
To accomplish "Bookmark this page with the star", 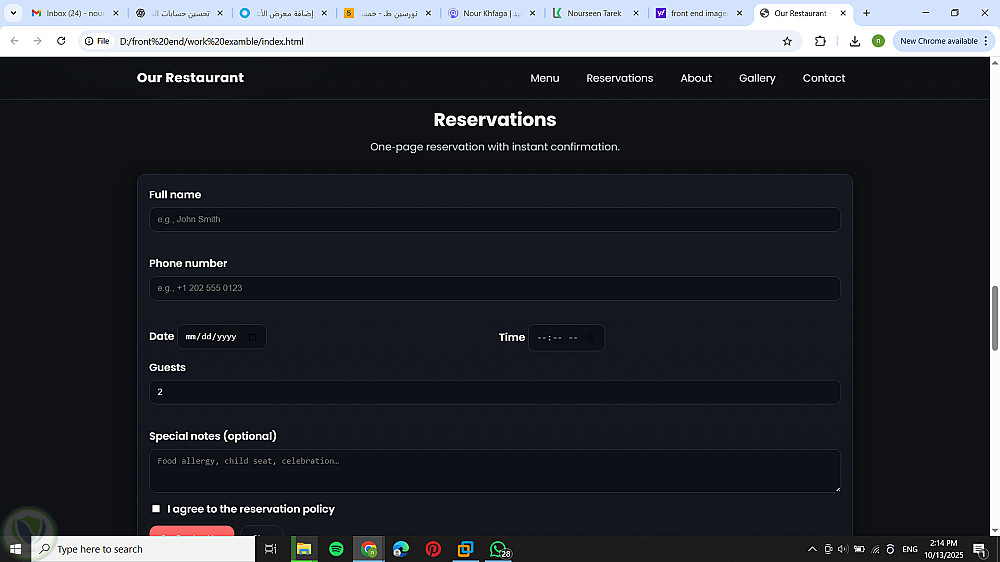I will point(787,41).
